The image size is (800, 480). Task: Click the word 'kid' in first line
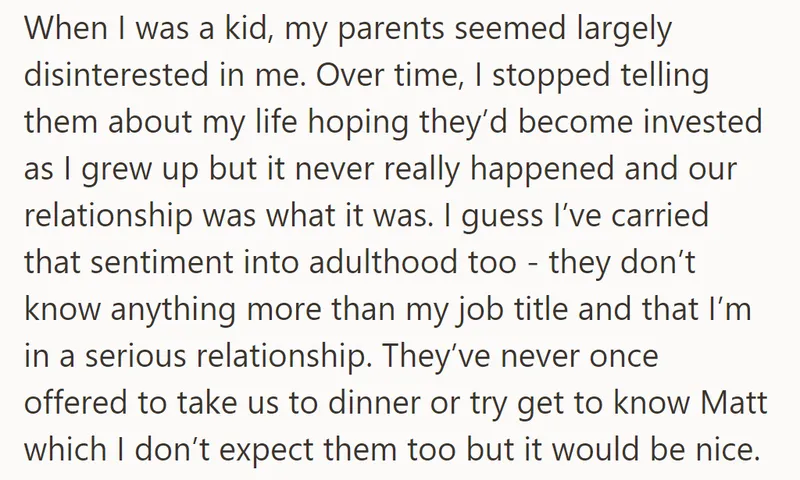(x=245, y=29)
